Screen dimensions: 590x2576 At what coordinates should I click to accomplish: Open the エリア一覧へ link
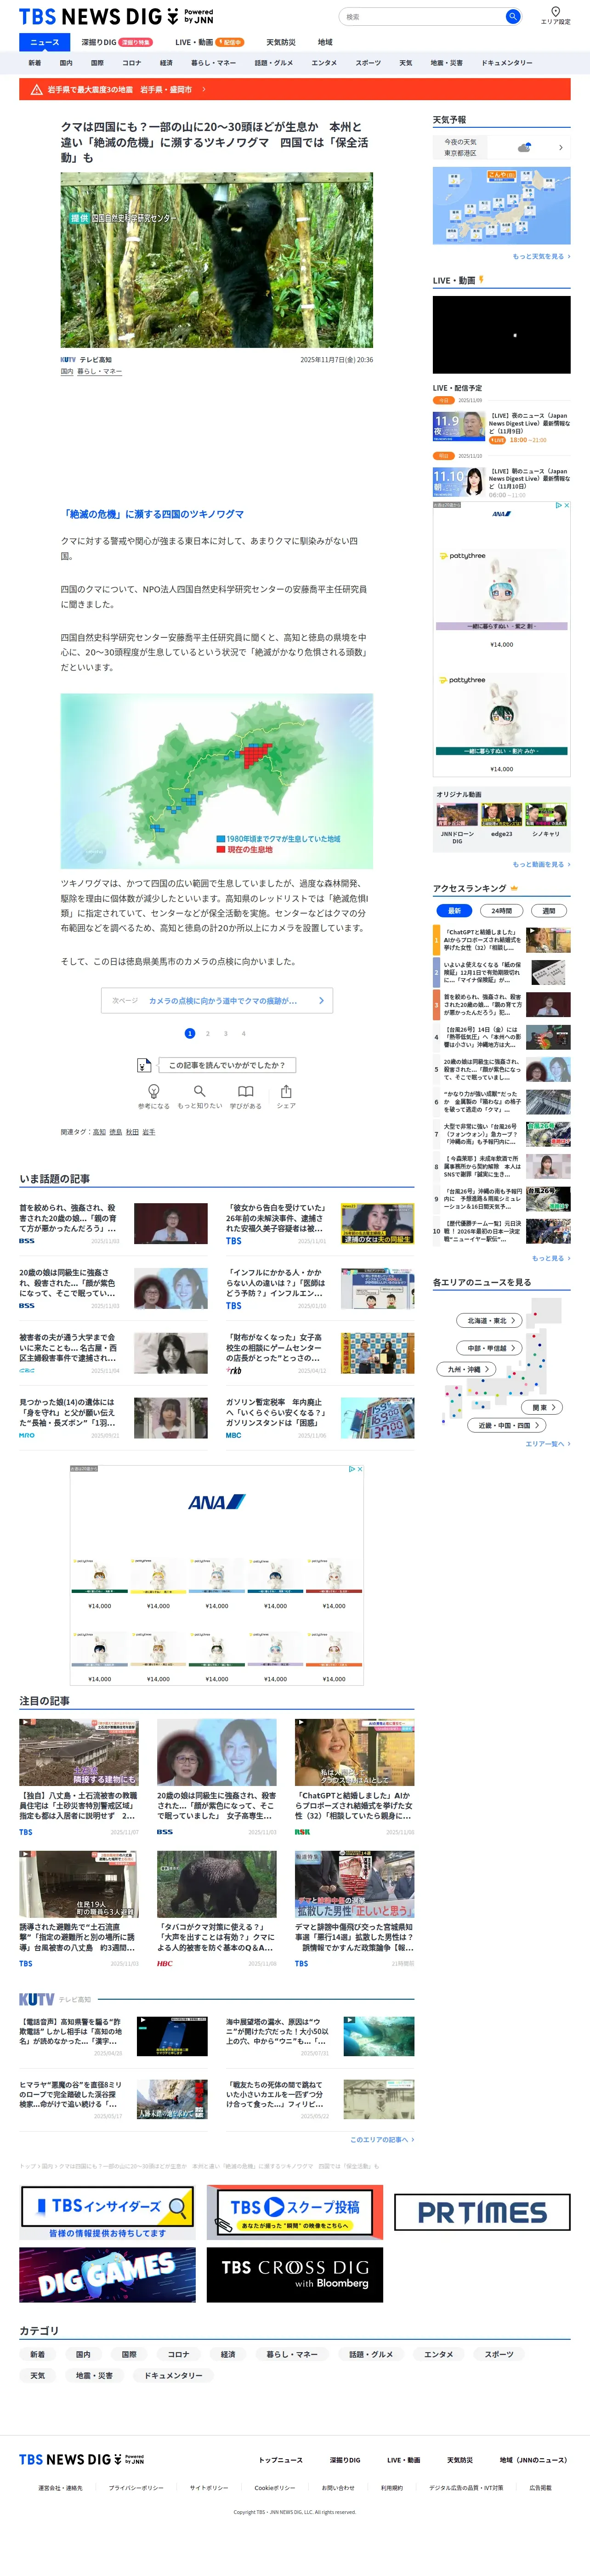pos(548,1443)
